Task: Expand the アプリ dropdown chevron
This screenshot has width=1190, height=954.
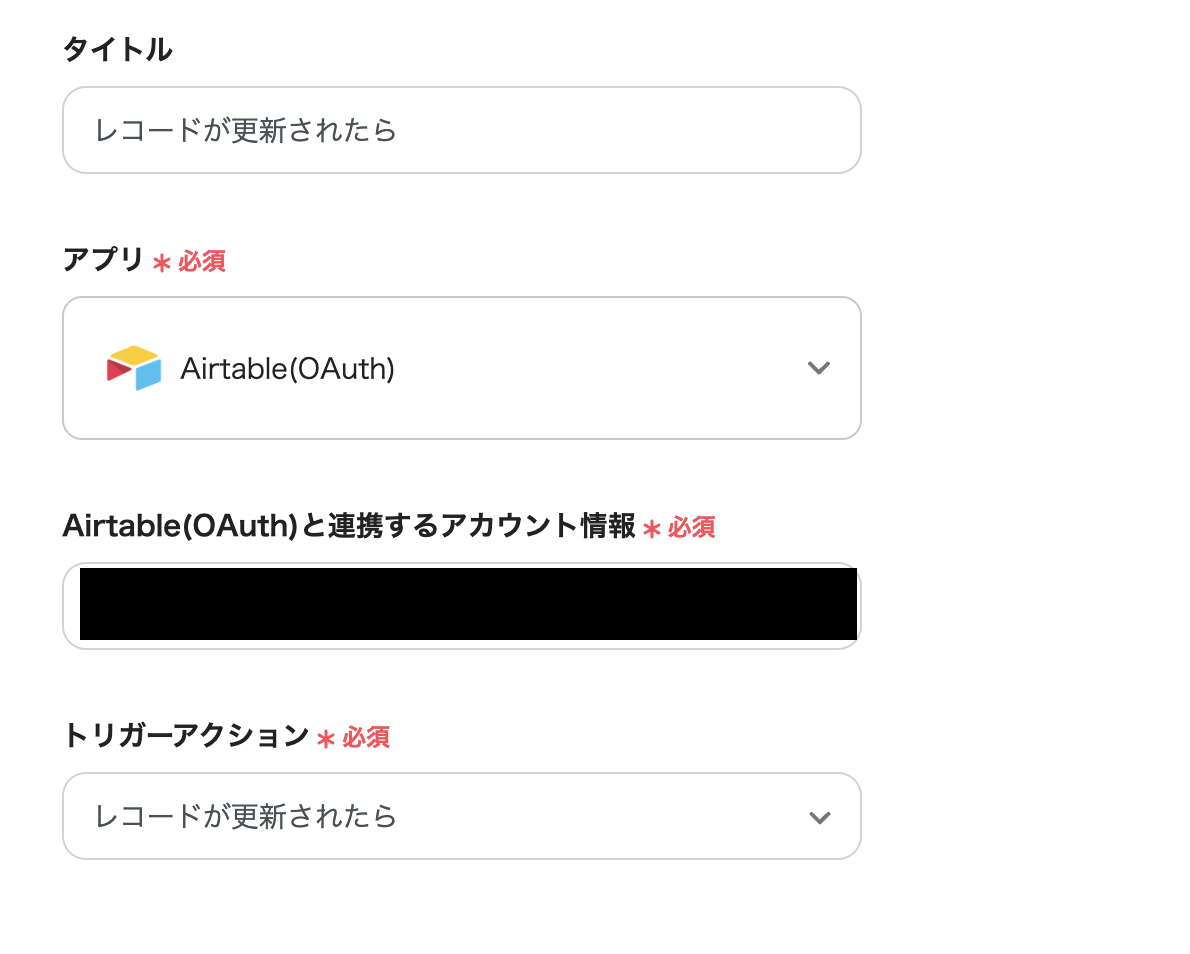Action: pyautogui.click(x=818, y=368)
